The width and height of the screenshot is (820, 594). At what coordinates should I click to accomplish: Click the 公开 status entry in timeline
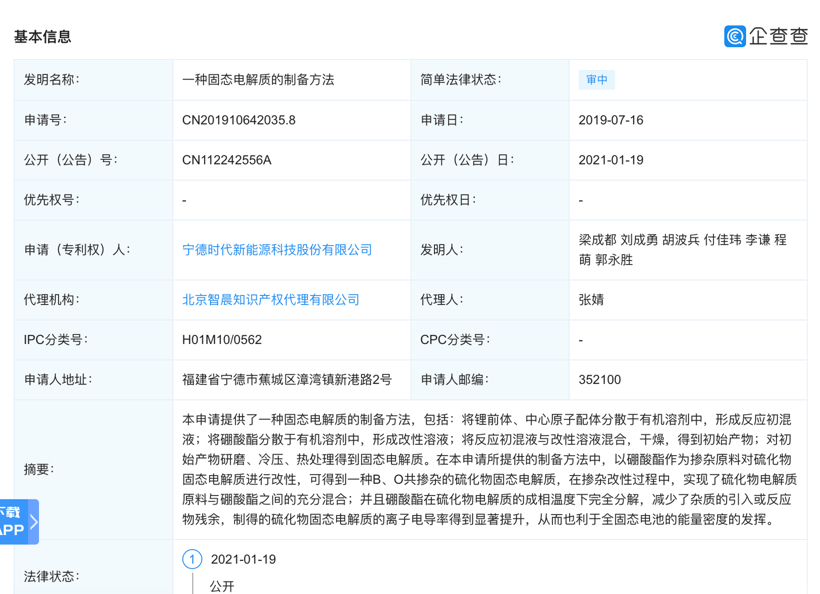tap(222, 586)
